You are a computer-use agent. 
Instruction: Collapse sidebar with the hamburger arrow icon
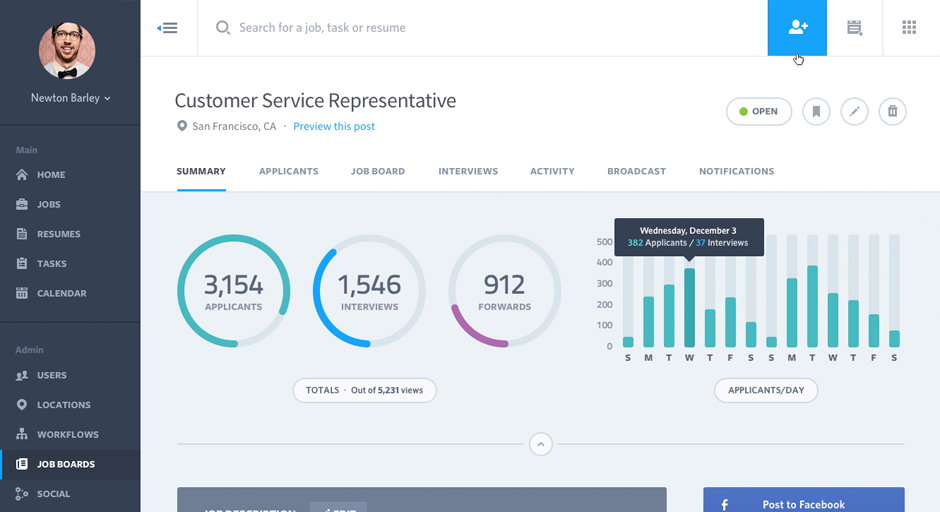pyautogui.click(x=168, y=28)
